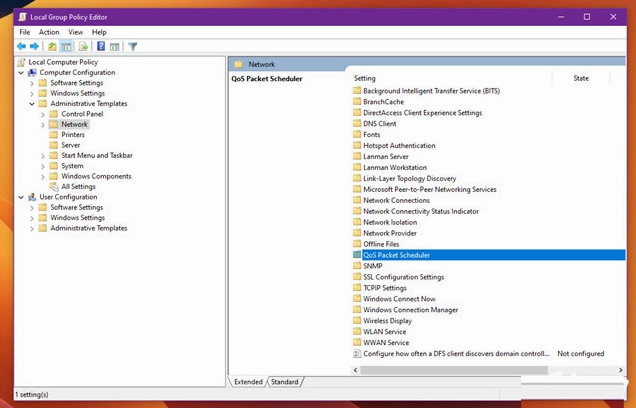Select Offline Files folder
This screenshot has width=636, height=408.
point(381,244)
